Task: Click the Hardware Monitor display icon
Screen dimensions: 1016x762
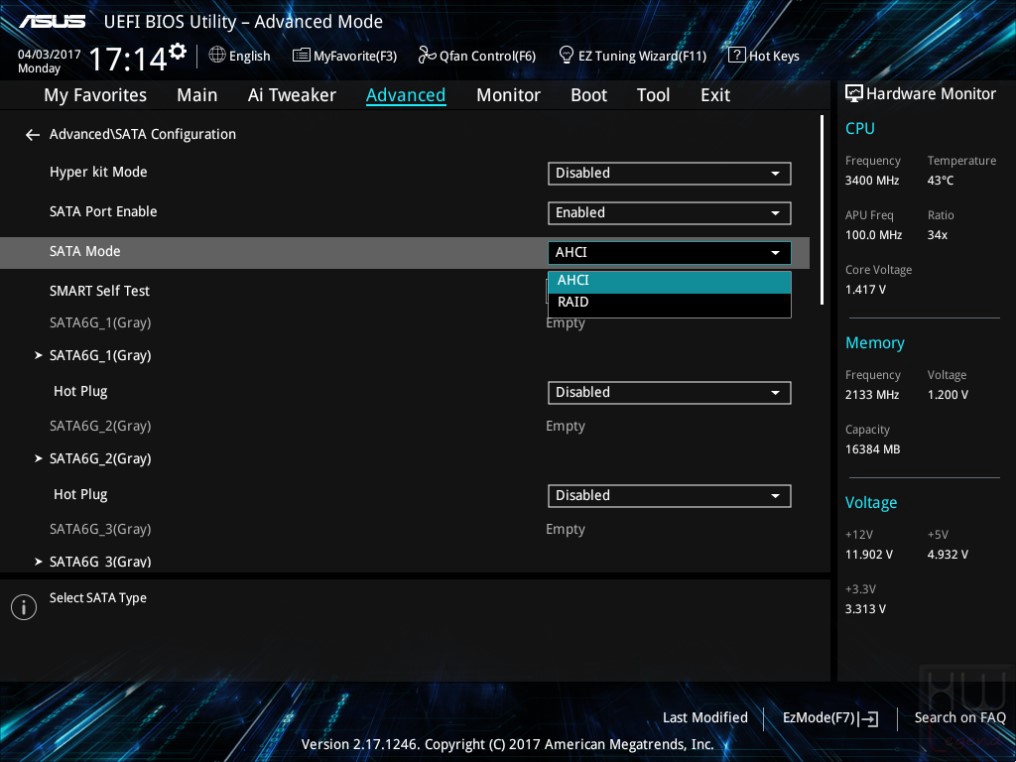Action: coord(853,94)
